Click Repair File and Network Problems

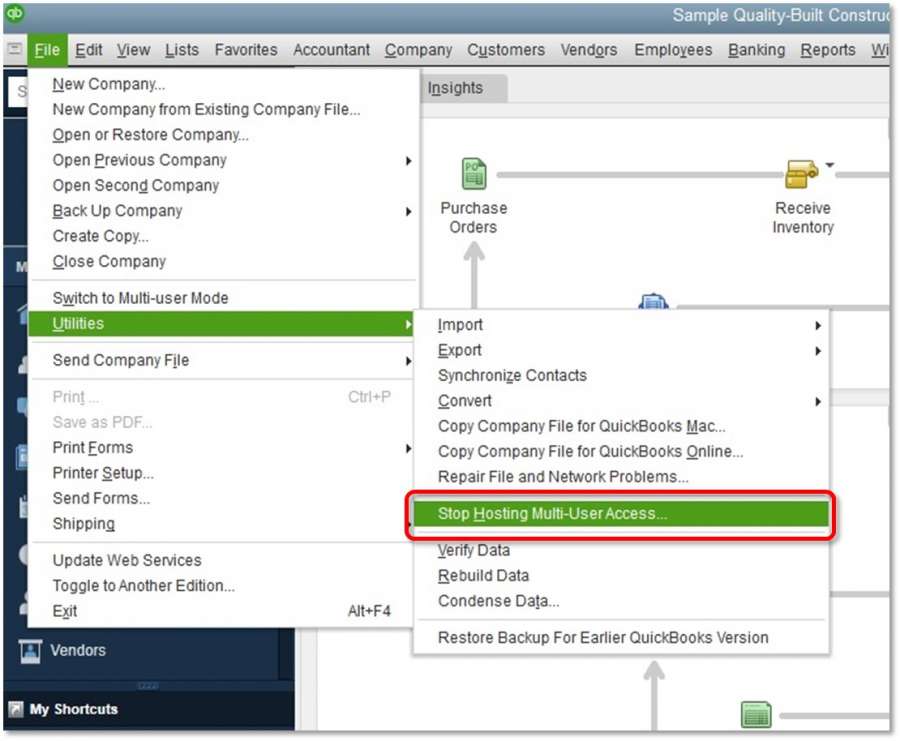coord(563,477)
